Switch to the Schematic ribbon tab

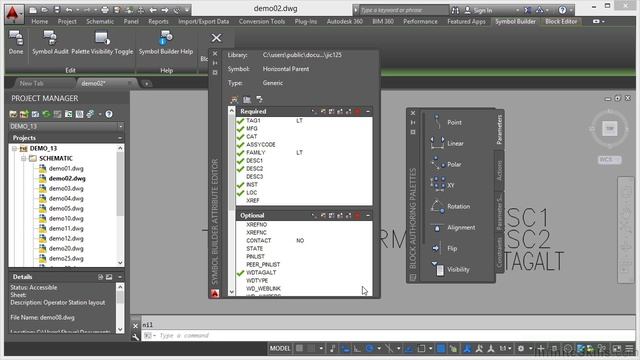[100, 21]
